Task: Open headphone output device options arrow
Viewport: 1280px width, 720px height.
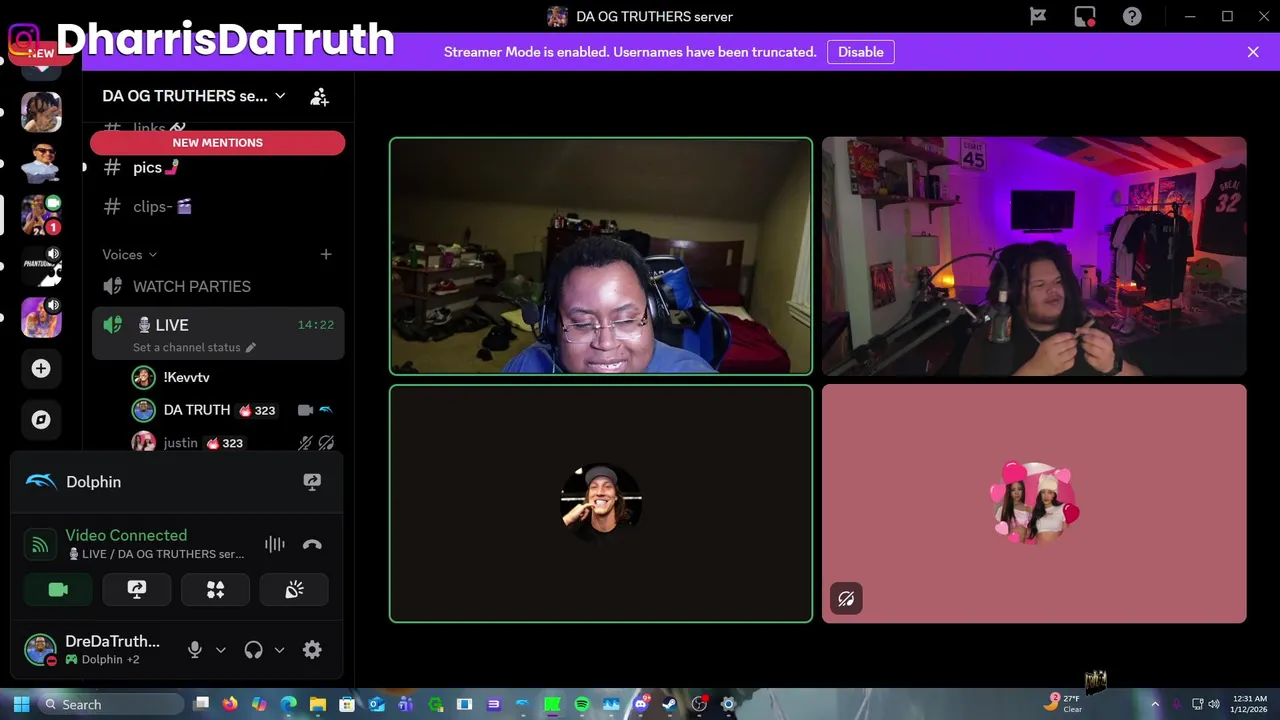Action: [279, 650]
